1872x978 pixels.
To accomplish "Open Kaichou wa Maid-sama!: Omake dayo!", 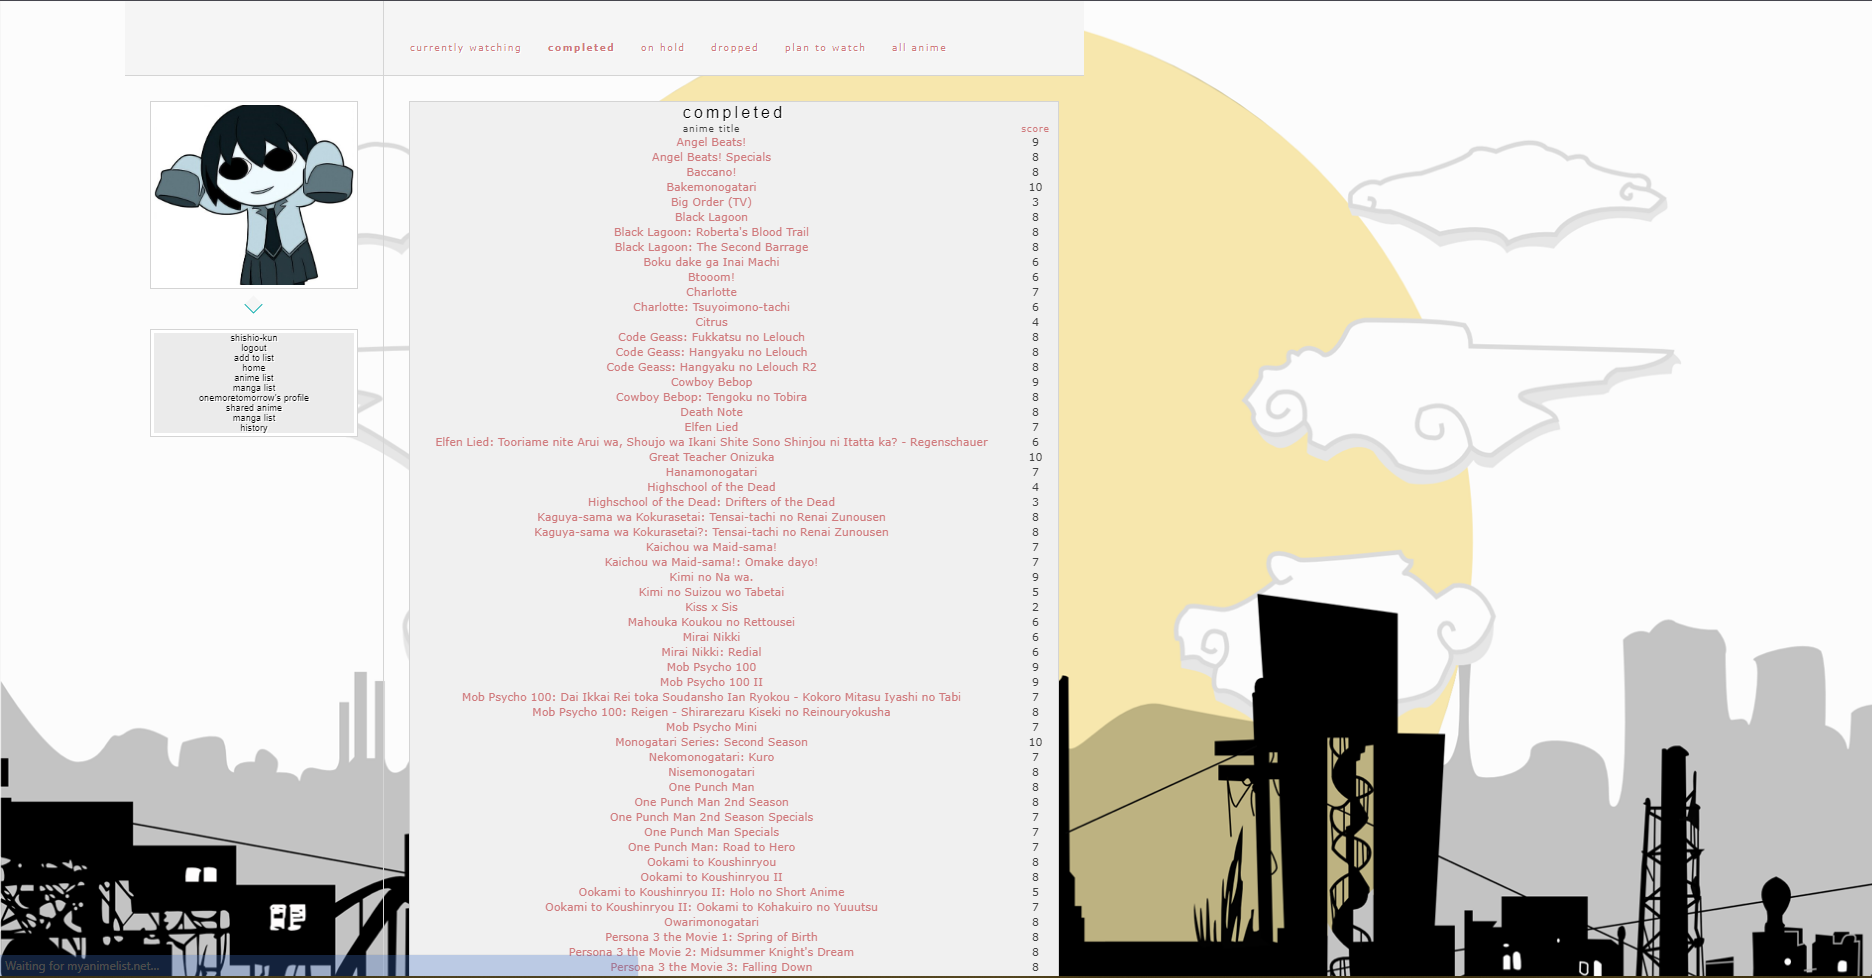I will 711,562.
